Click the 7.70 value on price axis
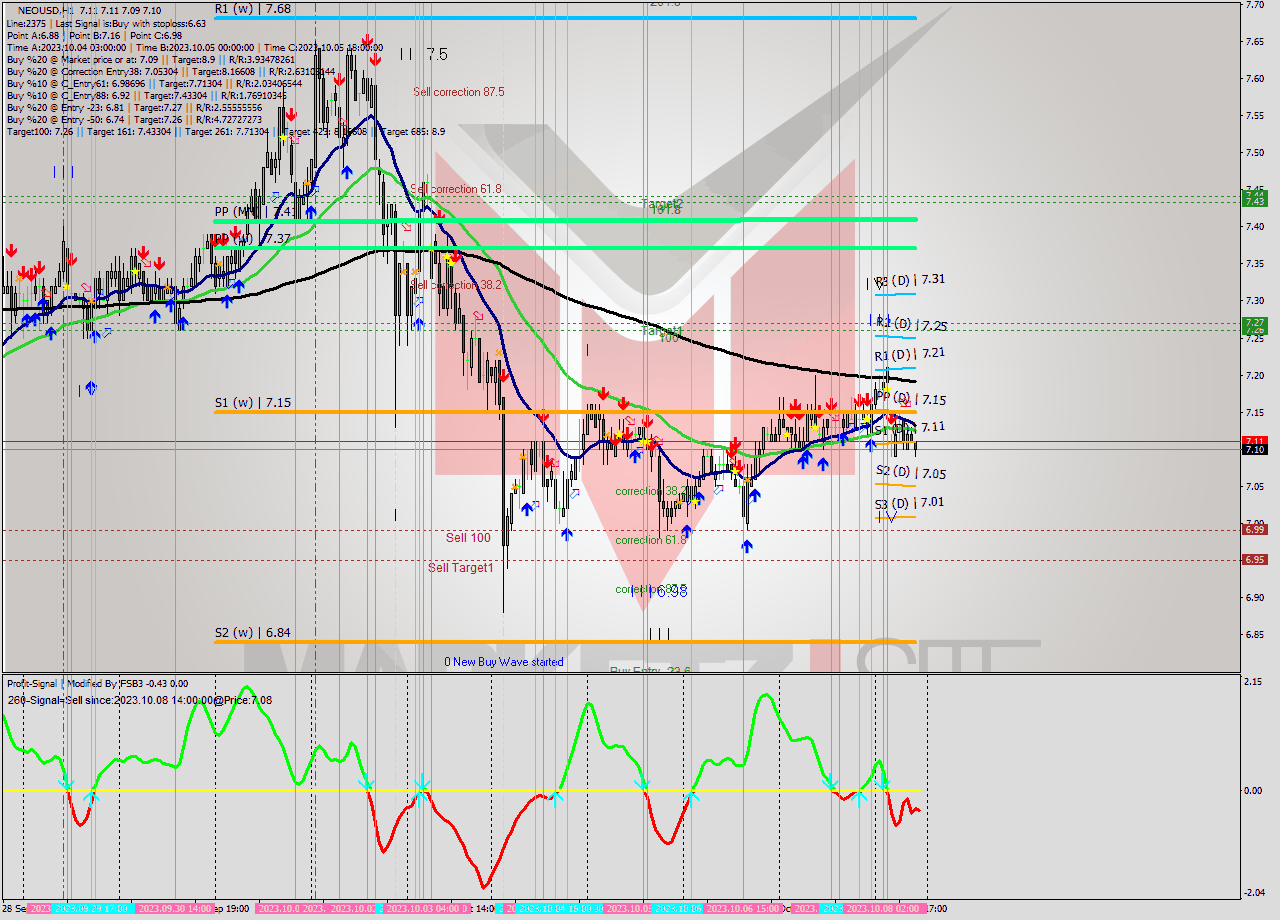1280x920 pixels. pos(1255,5)
